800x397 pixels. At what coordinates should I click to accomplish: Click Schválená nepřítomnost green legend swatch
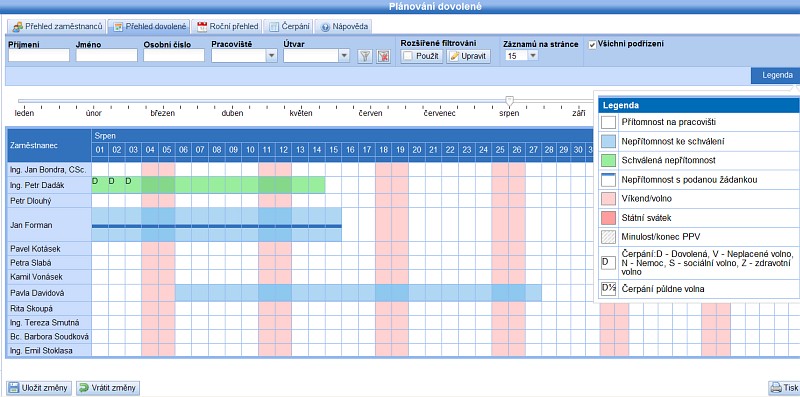[609, 161]
